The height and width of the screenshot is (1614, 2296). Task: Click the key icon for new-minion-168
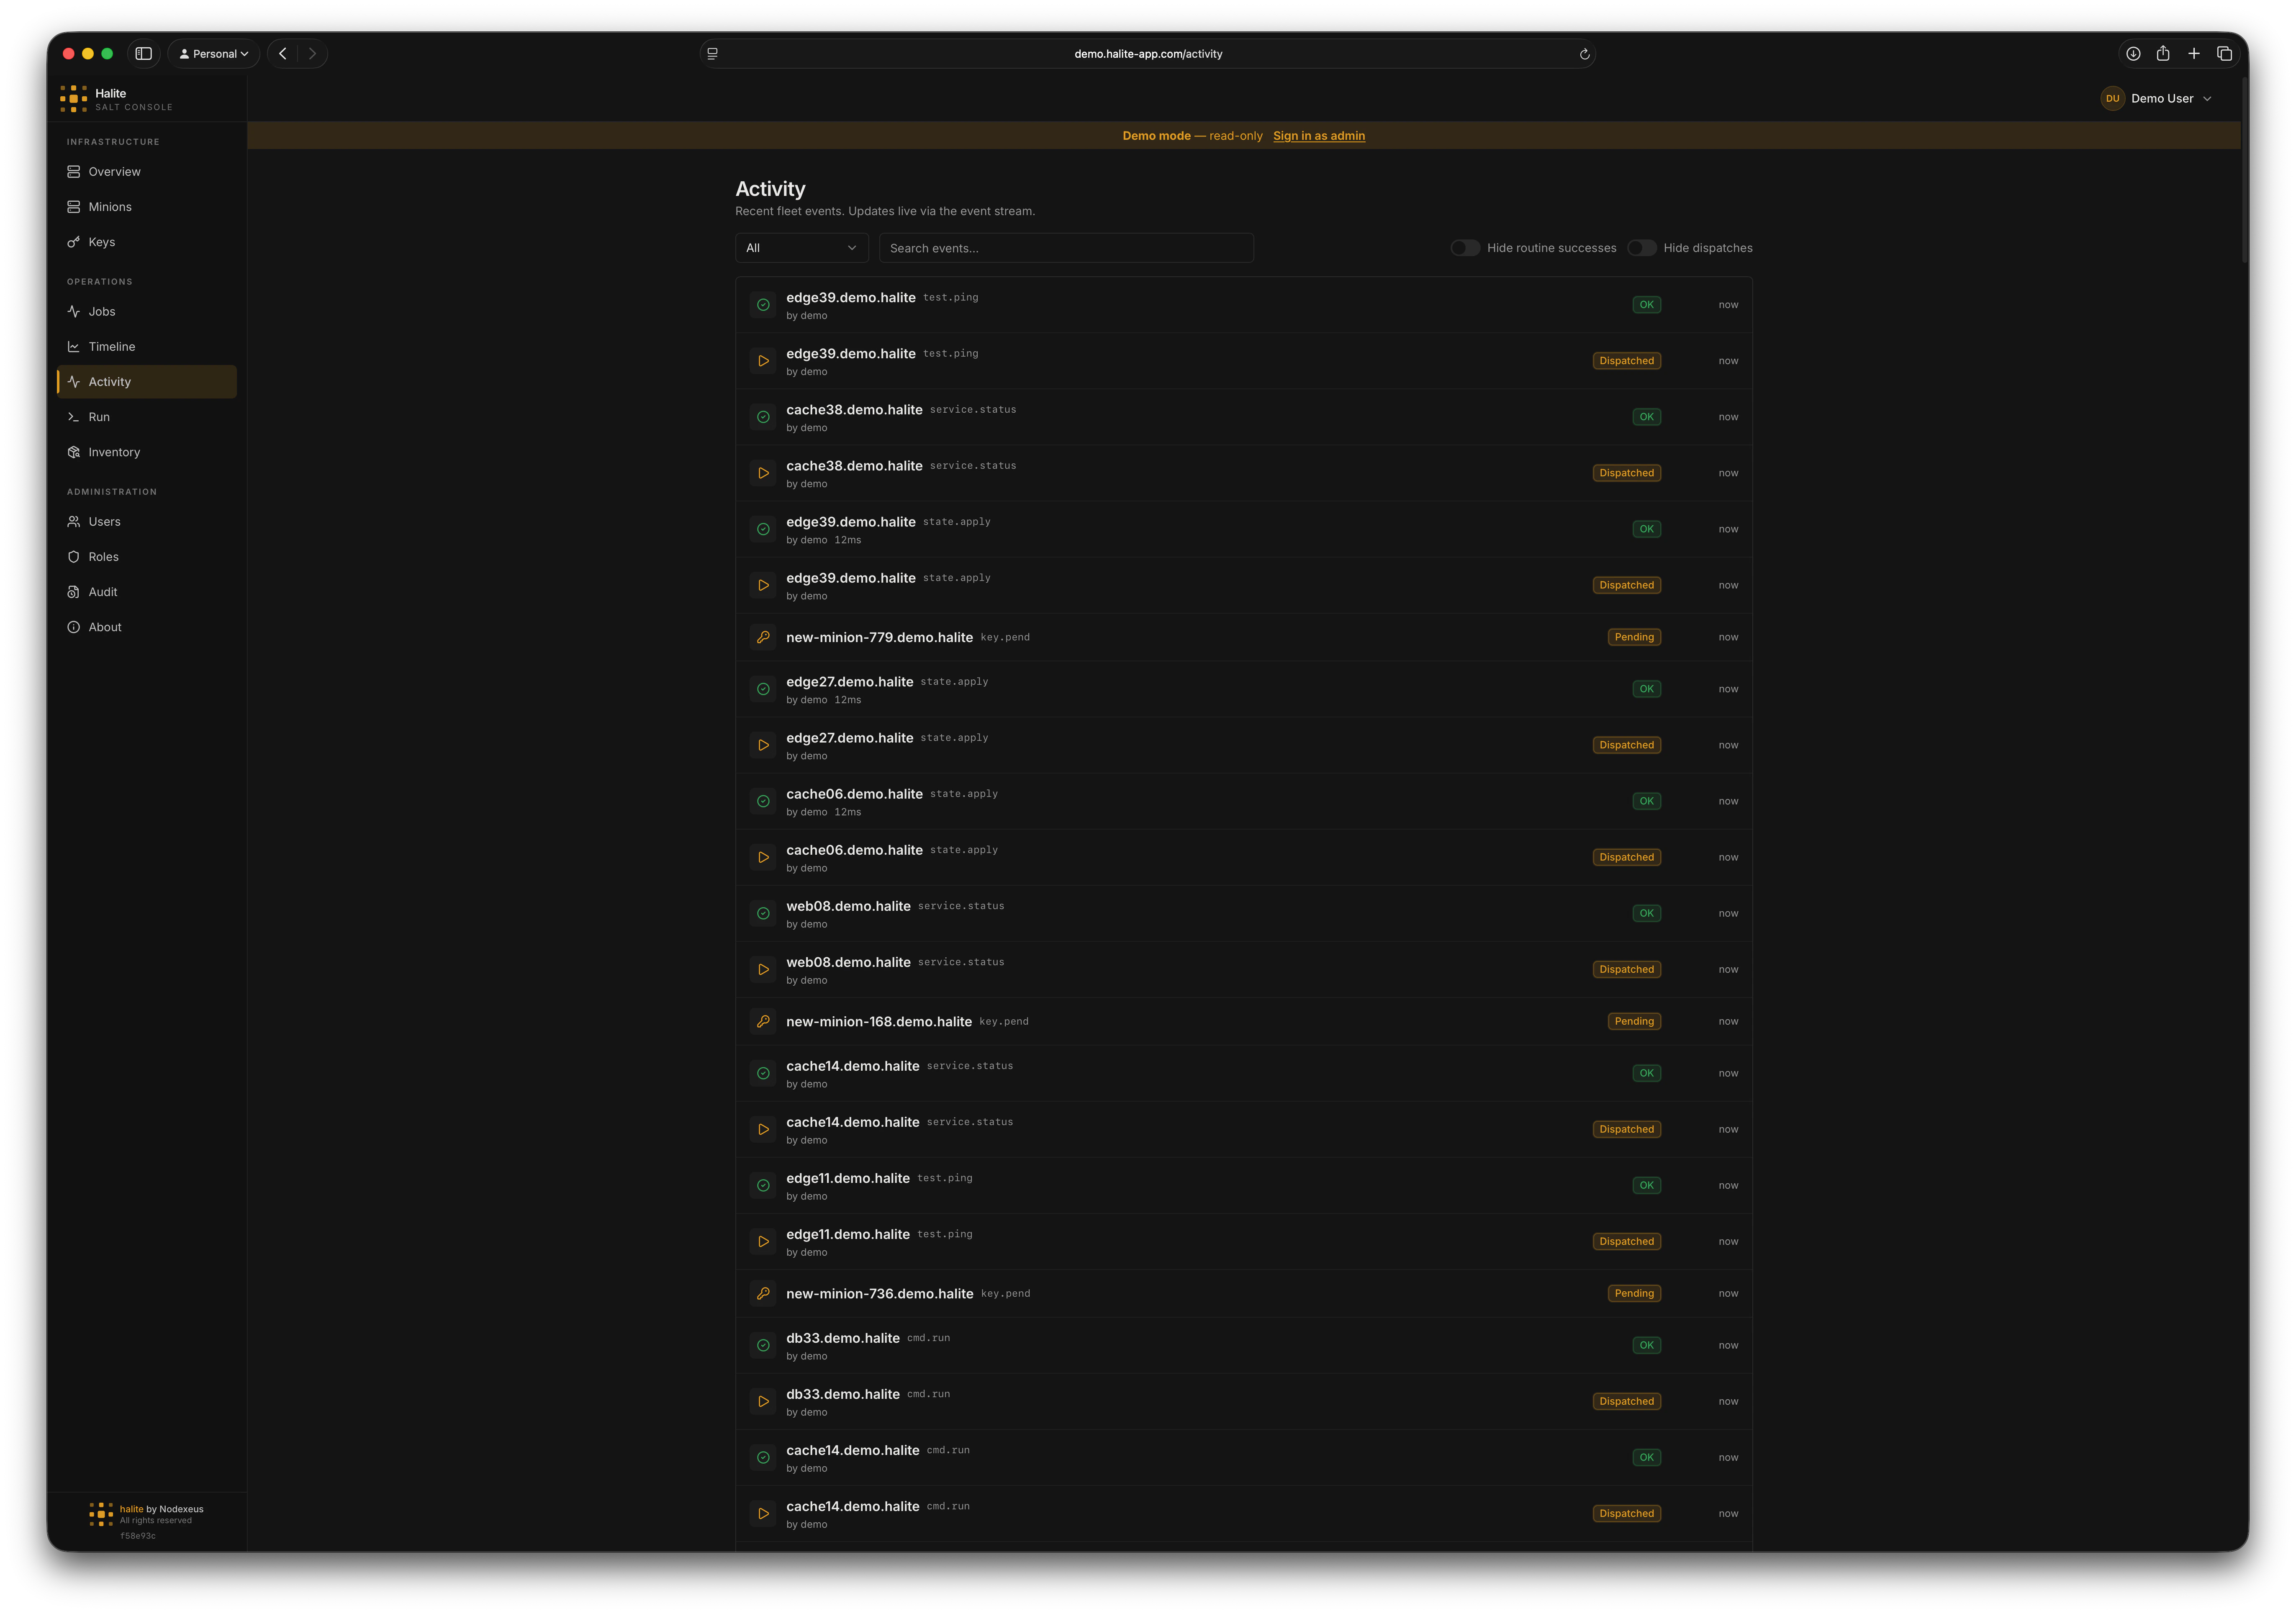[763, 1021]
